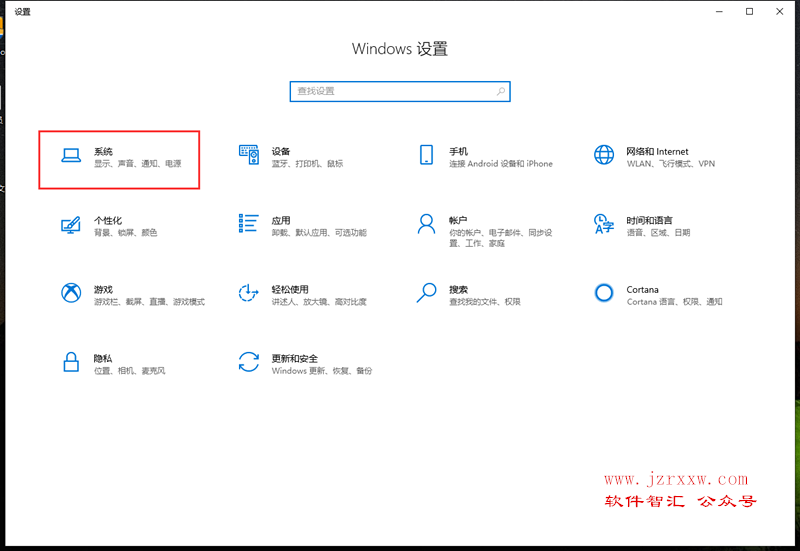Open the 搜索 magnifier icon

point(426,293)
